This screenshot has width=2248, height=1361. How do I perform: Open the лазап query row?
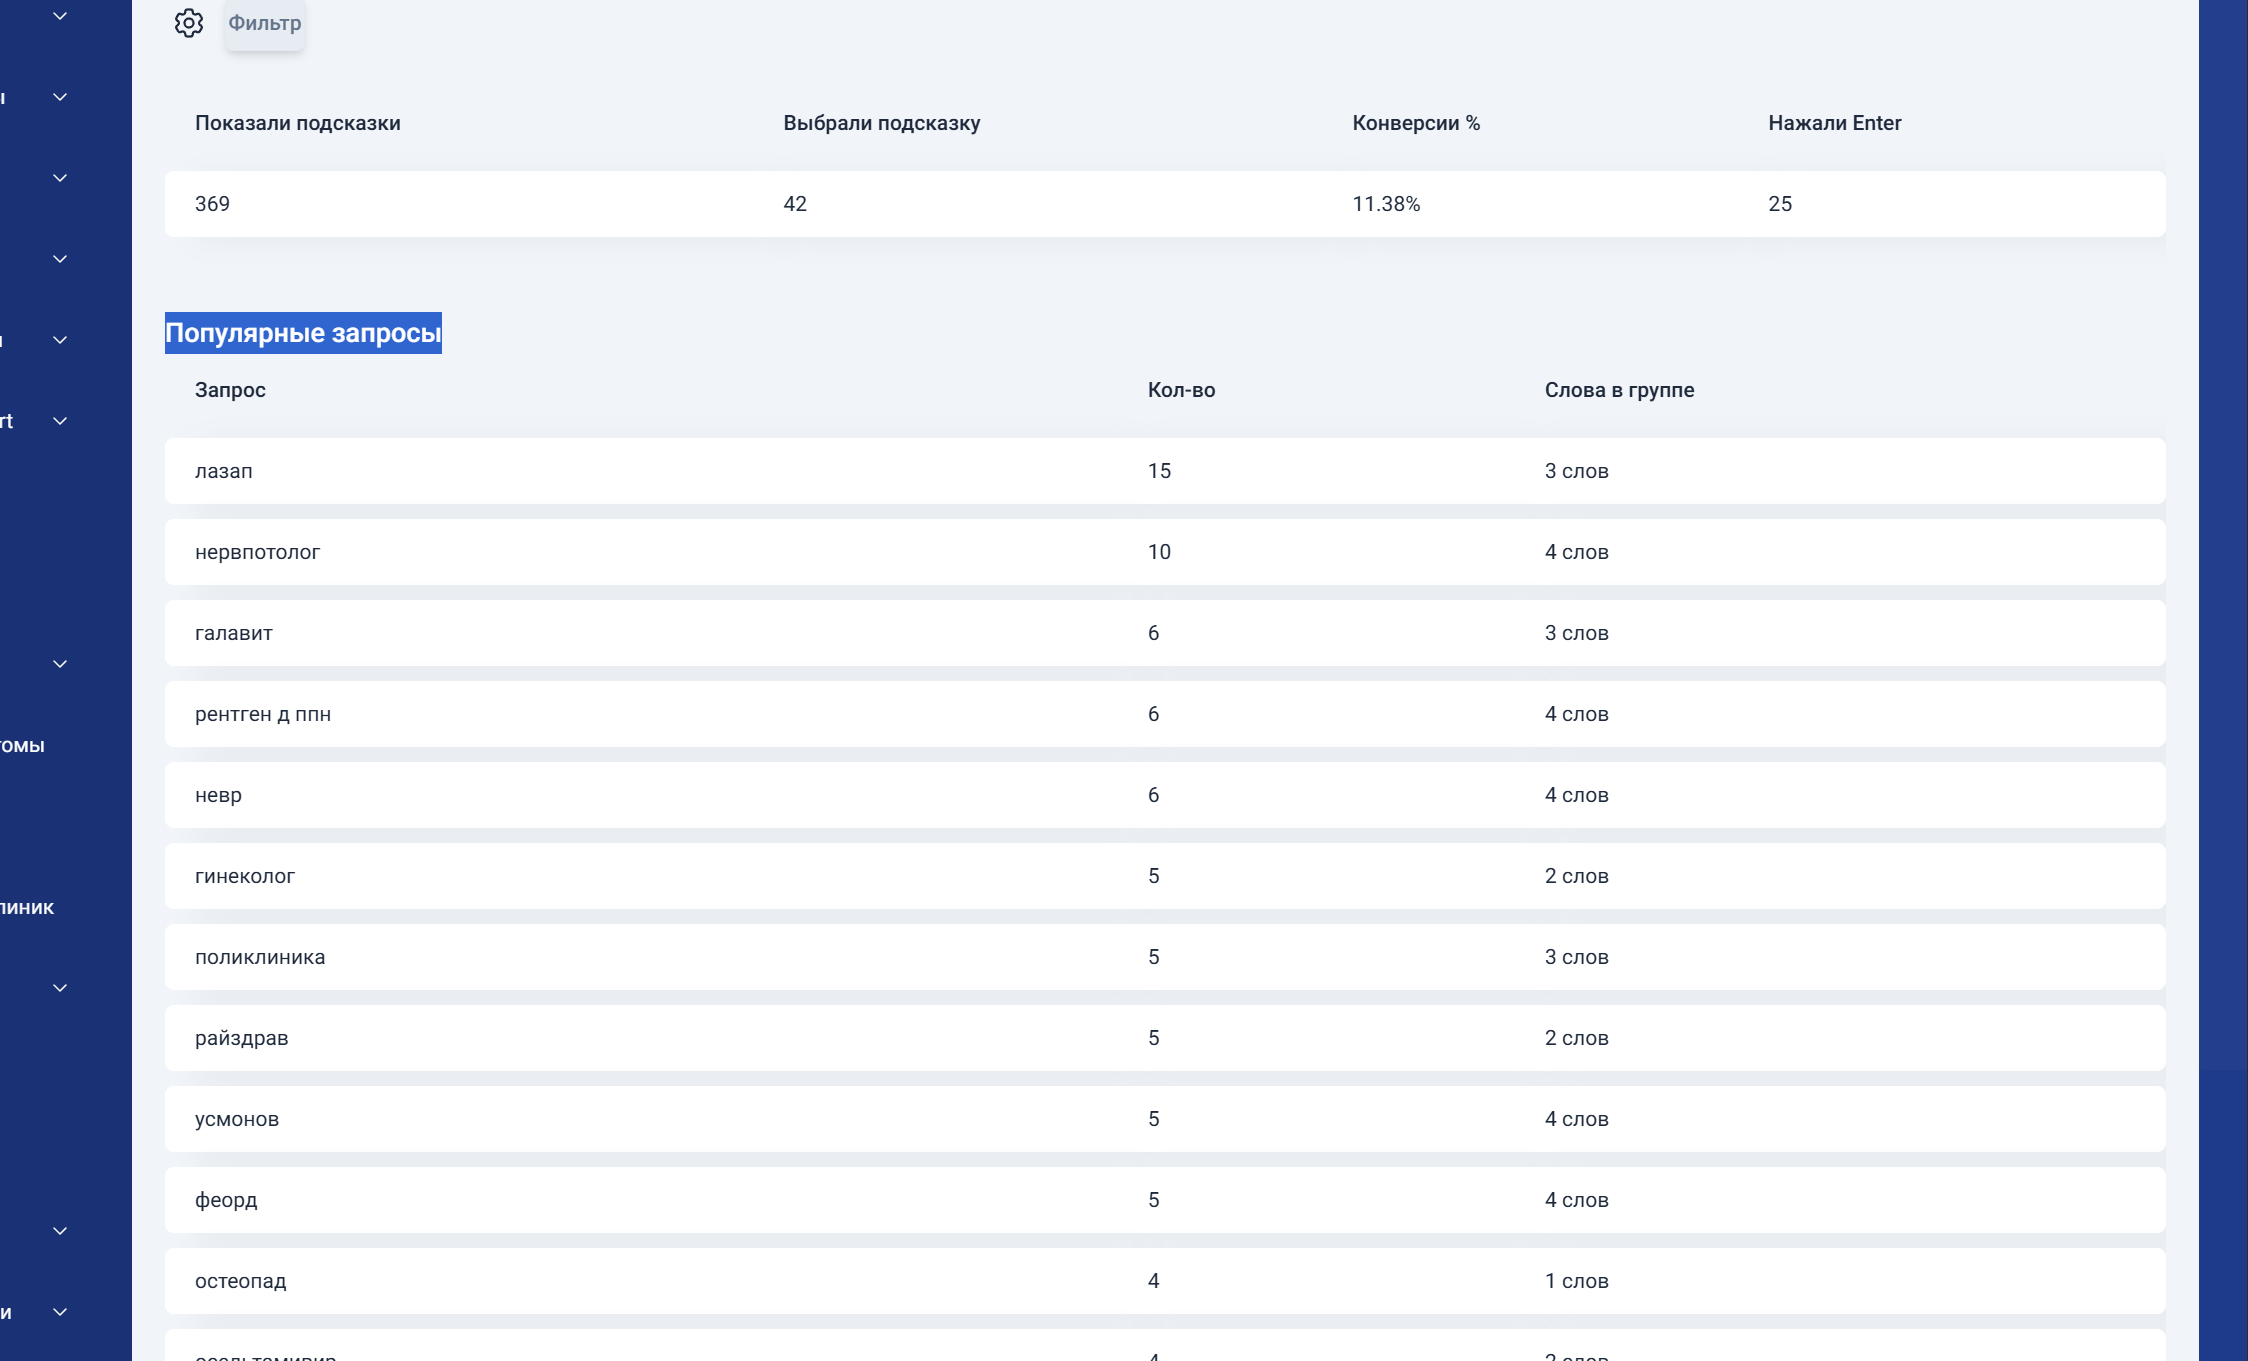[x=1165, y=471]
